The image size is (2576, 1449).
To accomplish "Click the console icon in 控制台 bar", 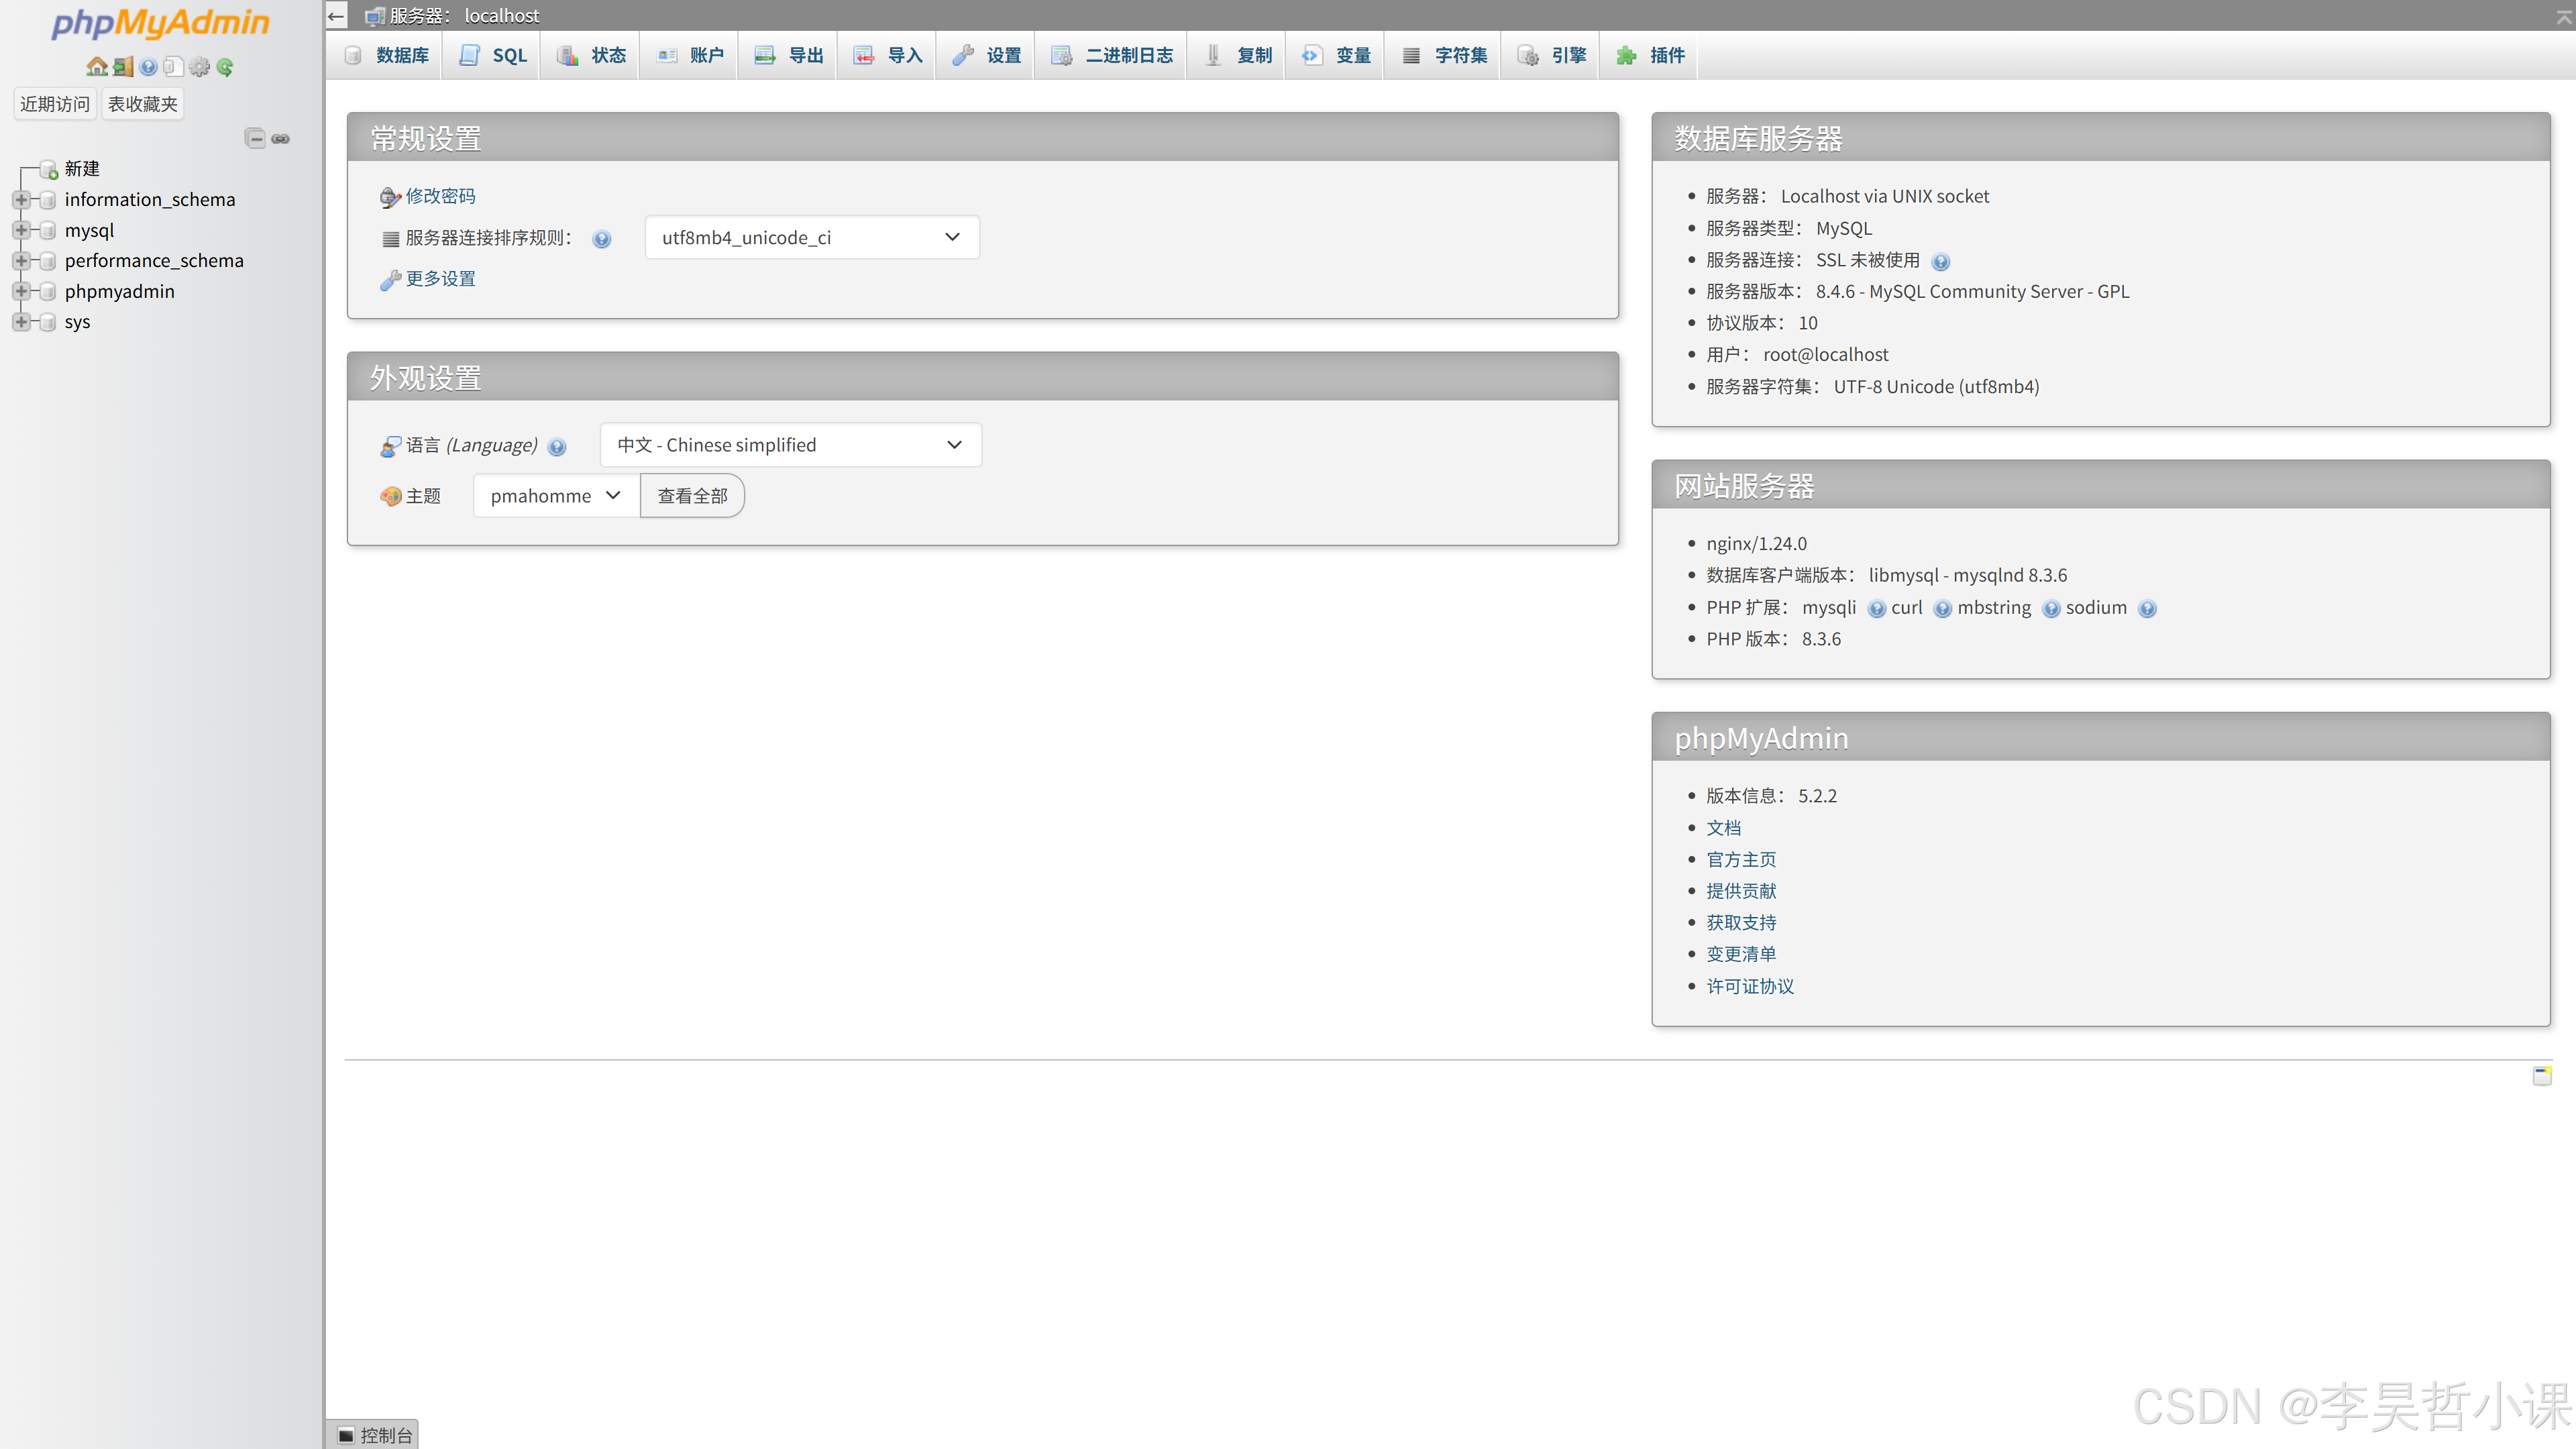I will [x=346, y=1435].
